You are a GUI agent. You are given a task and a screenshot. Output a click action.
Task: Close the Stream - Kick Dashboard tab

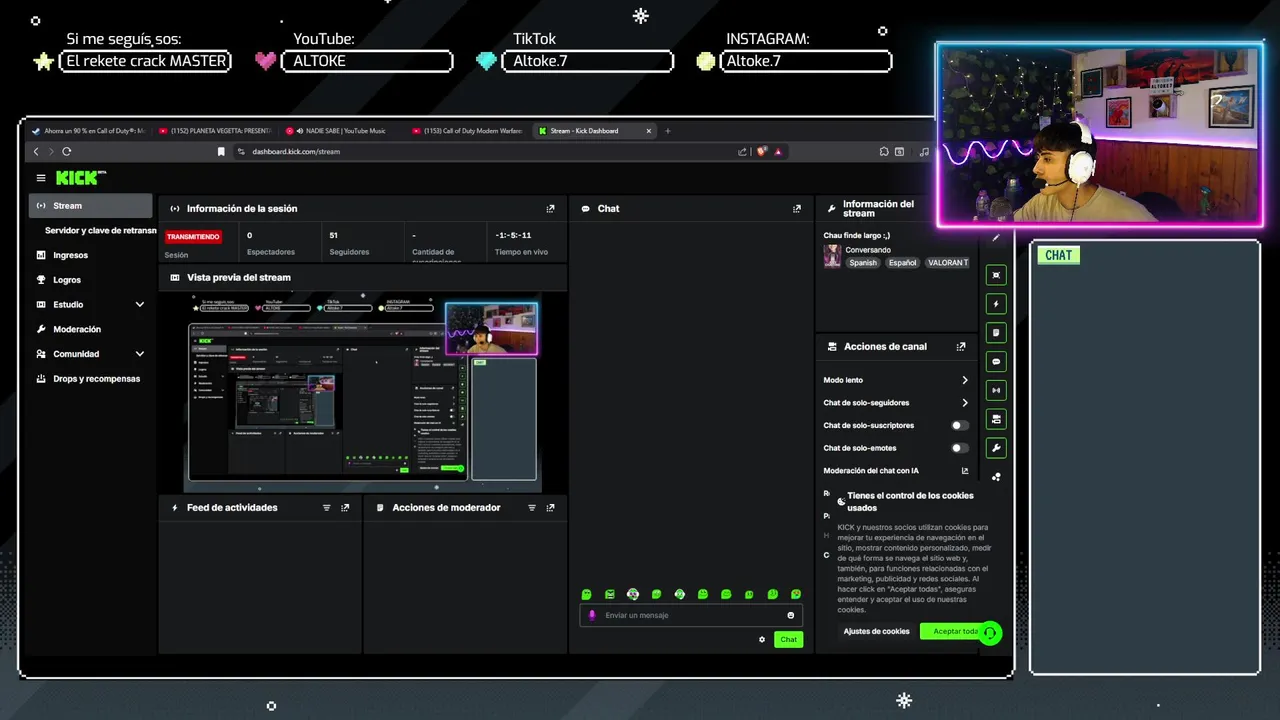coord(648,131)
